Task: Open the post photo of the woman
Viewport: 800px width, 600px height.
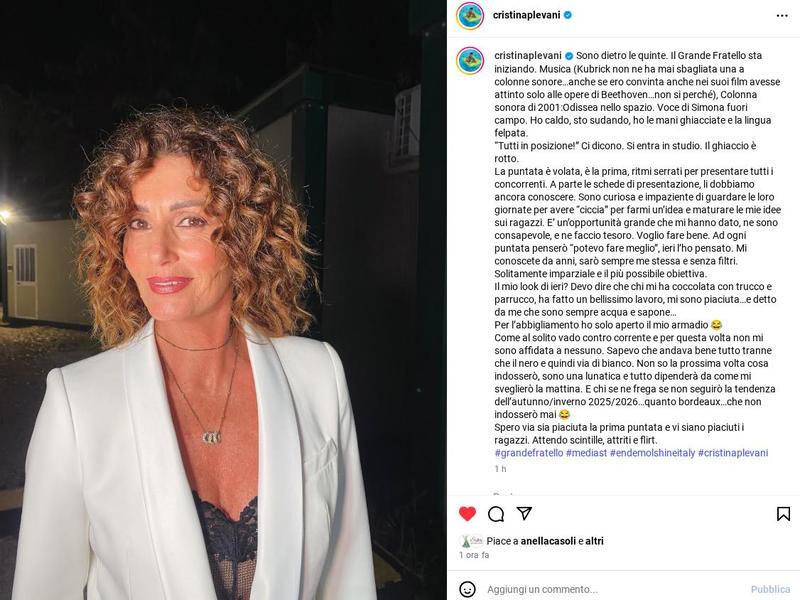Action: point(223,300)
